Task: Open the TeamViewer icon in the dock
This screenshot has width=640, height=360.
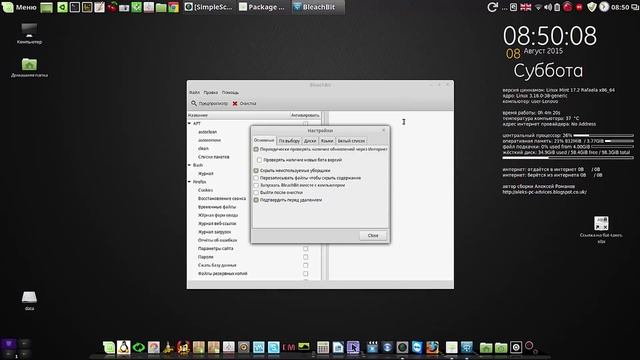Action: point(417,347)
